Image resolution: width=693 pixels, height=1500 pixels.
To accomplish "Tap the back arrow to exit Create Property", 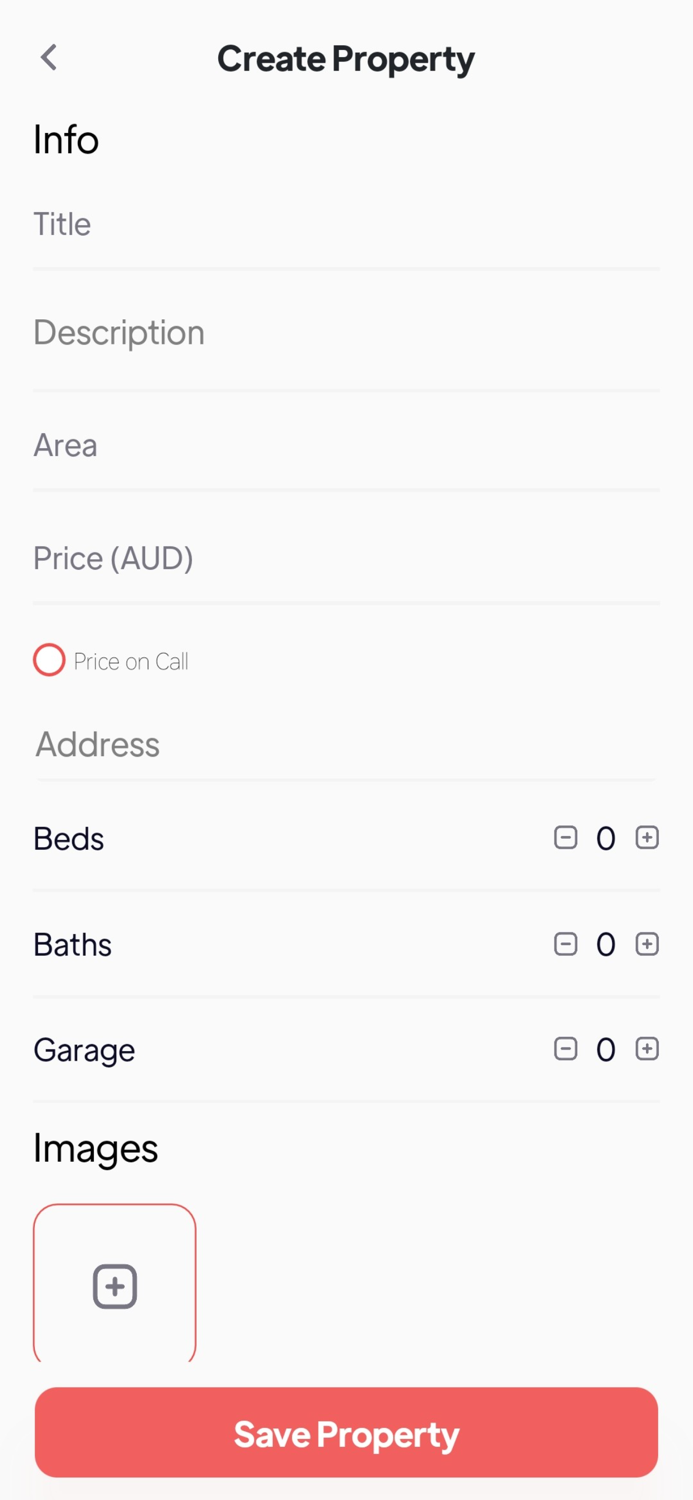I will click(x=48, y=57).
